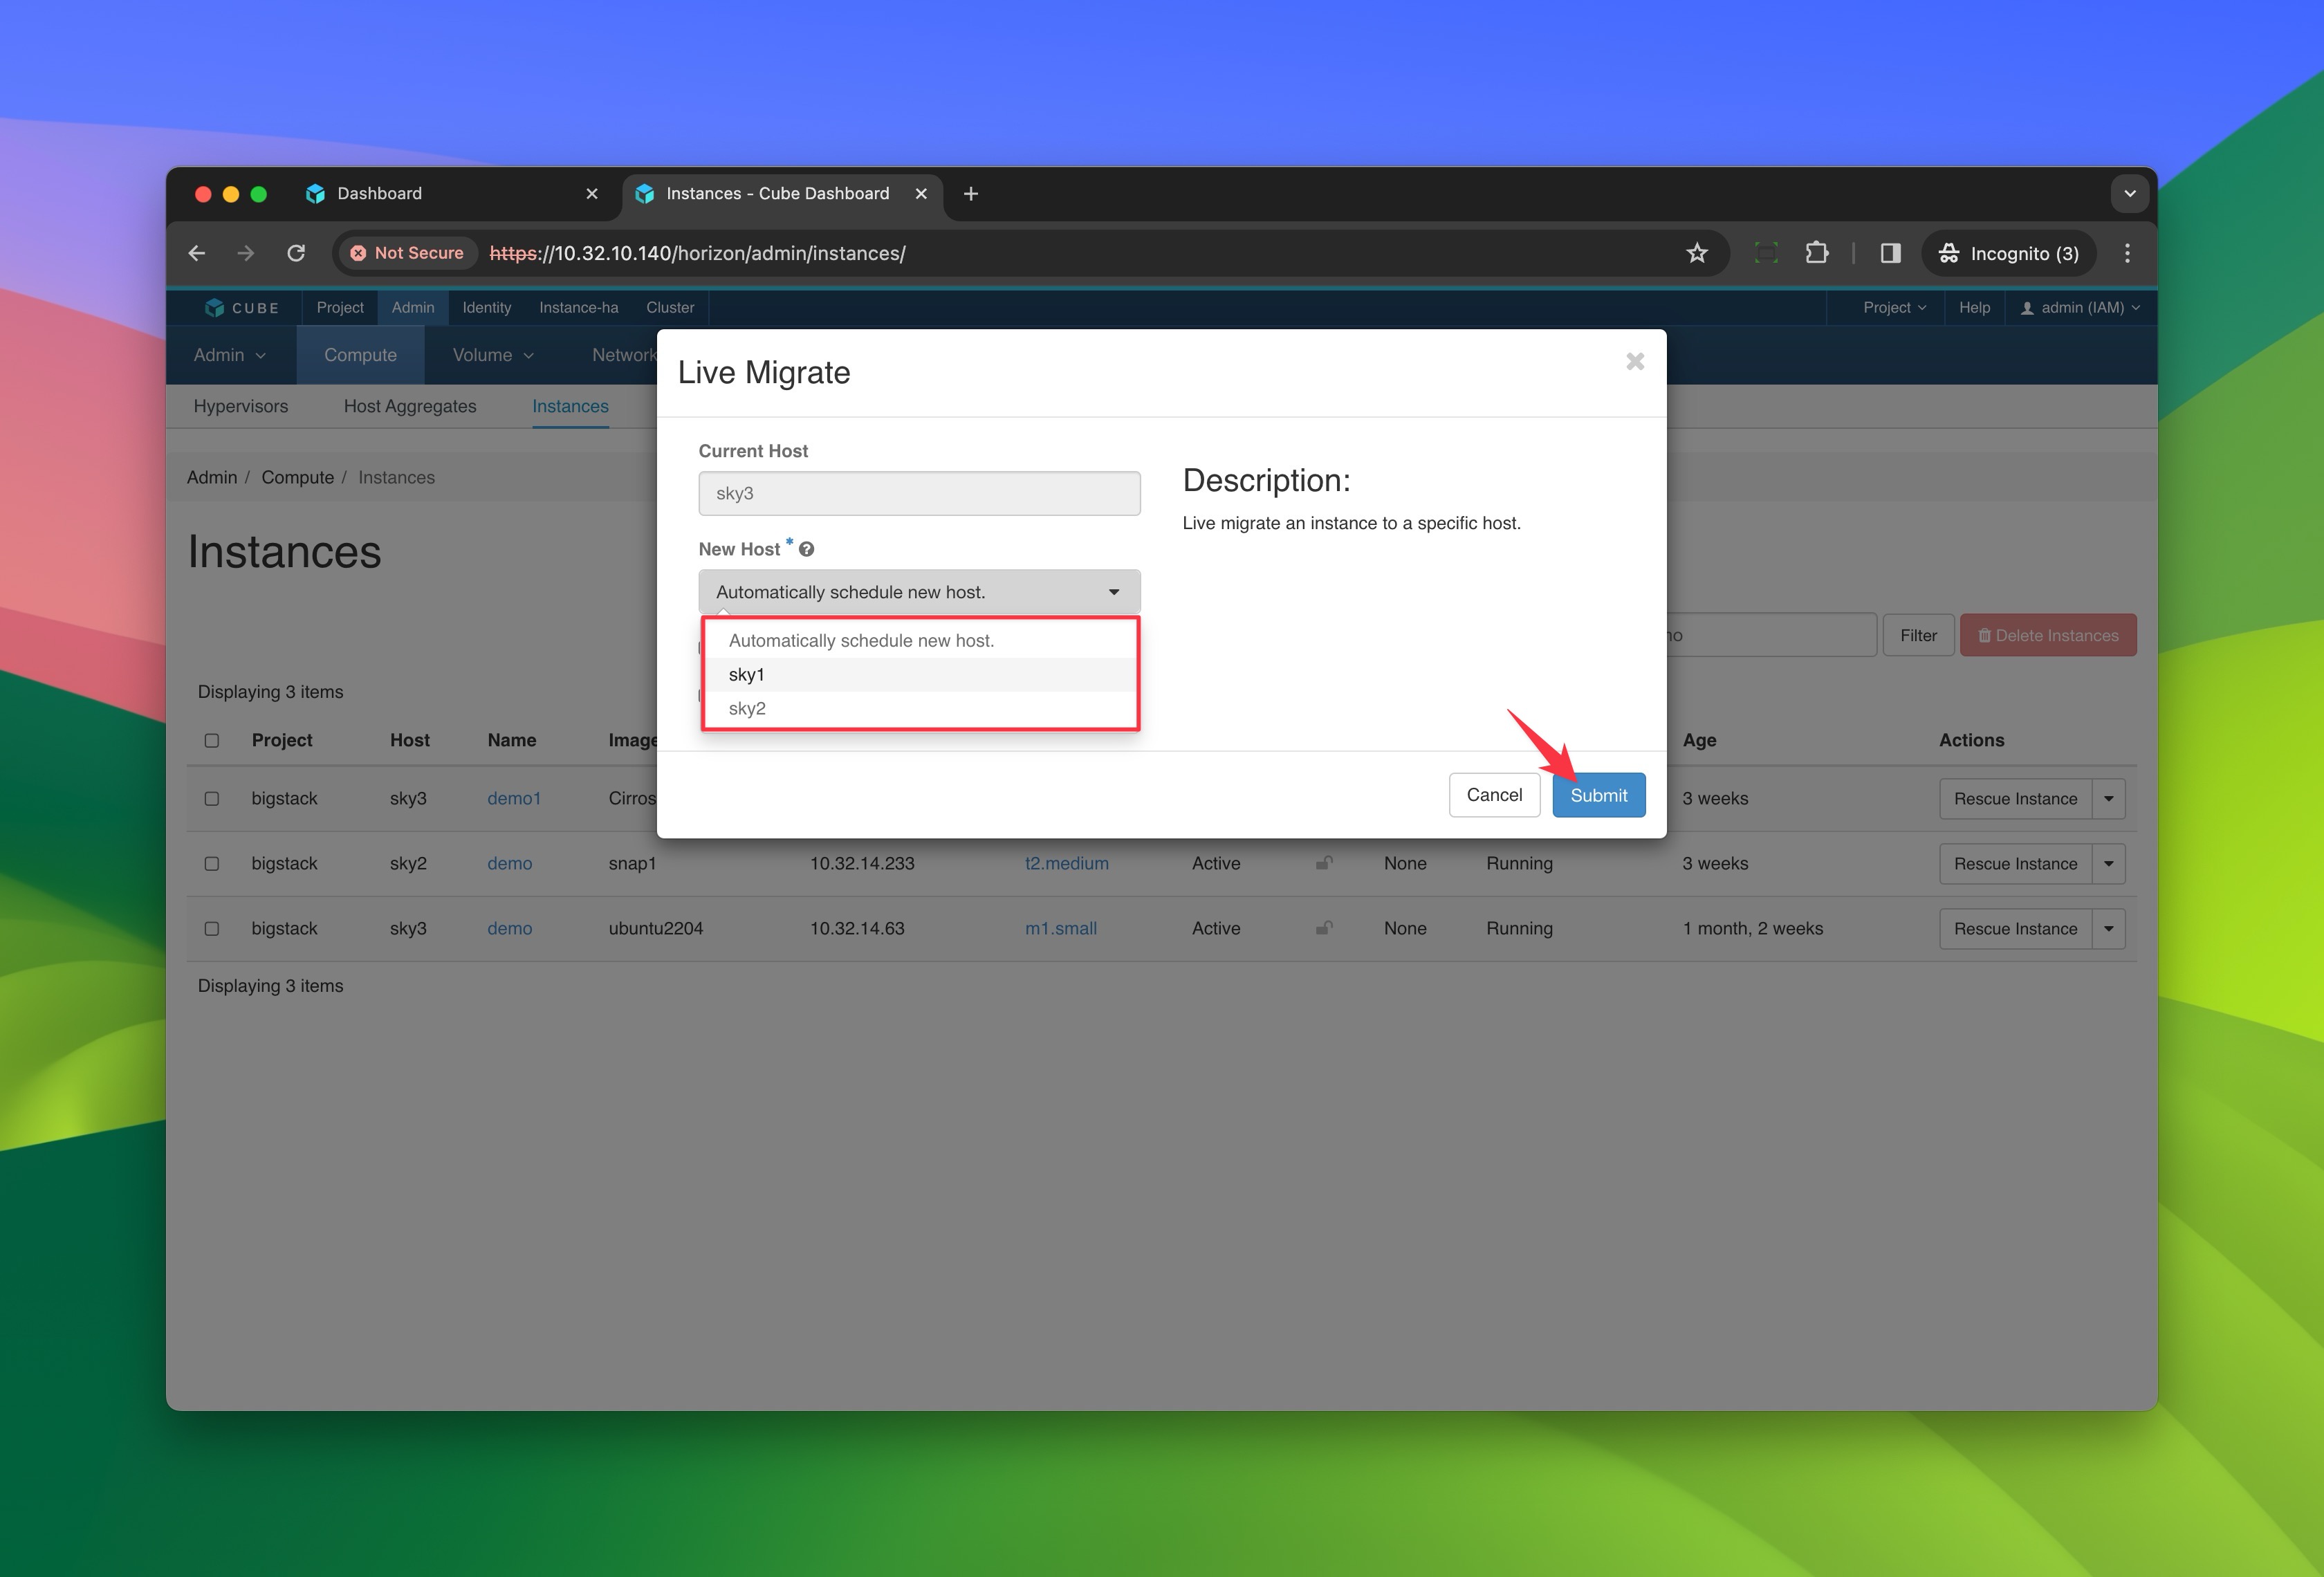Click Rescue Instance for the ubuntu2204 row
The image size is (2324, 1577).
pos(2015,929)
